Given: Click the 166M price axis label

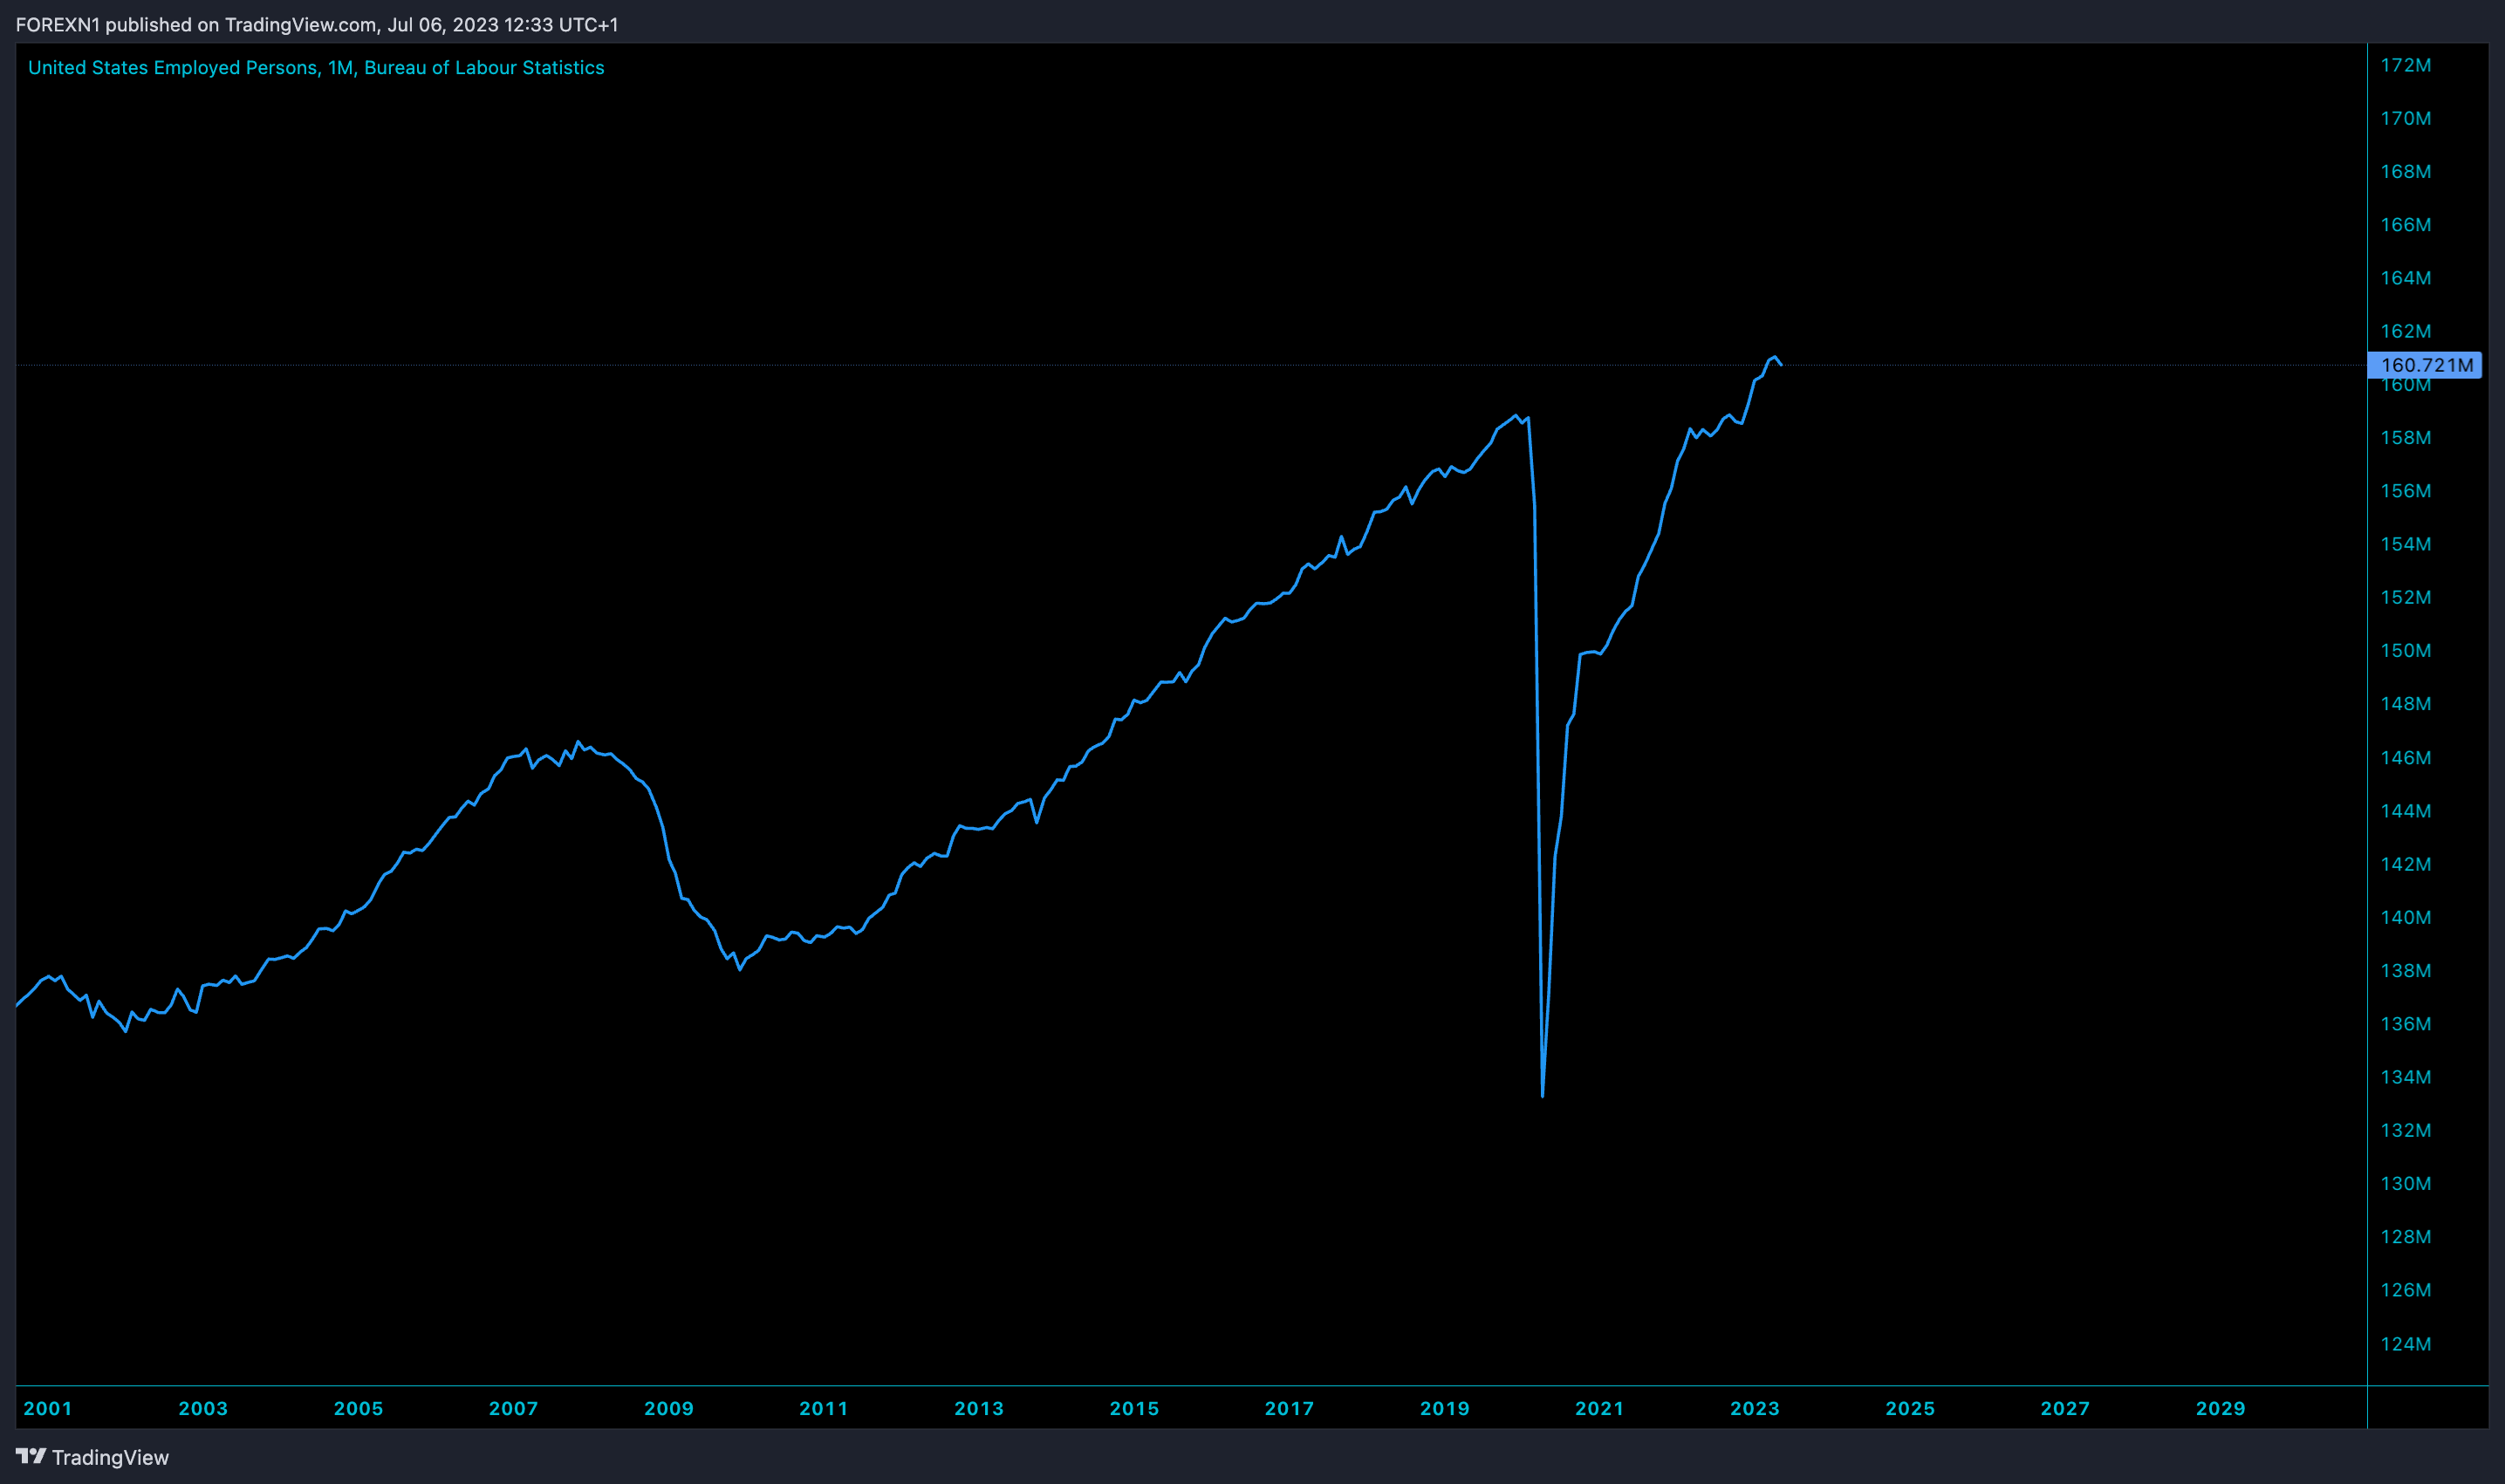Looking at the screenshot, I should (x=2406, y=224).
